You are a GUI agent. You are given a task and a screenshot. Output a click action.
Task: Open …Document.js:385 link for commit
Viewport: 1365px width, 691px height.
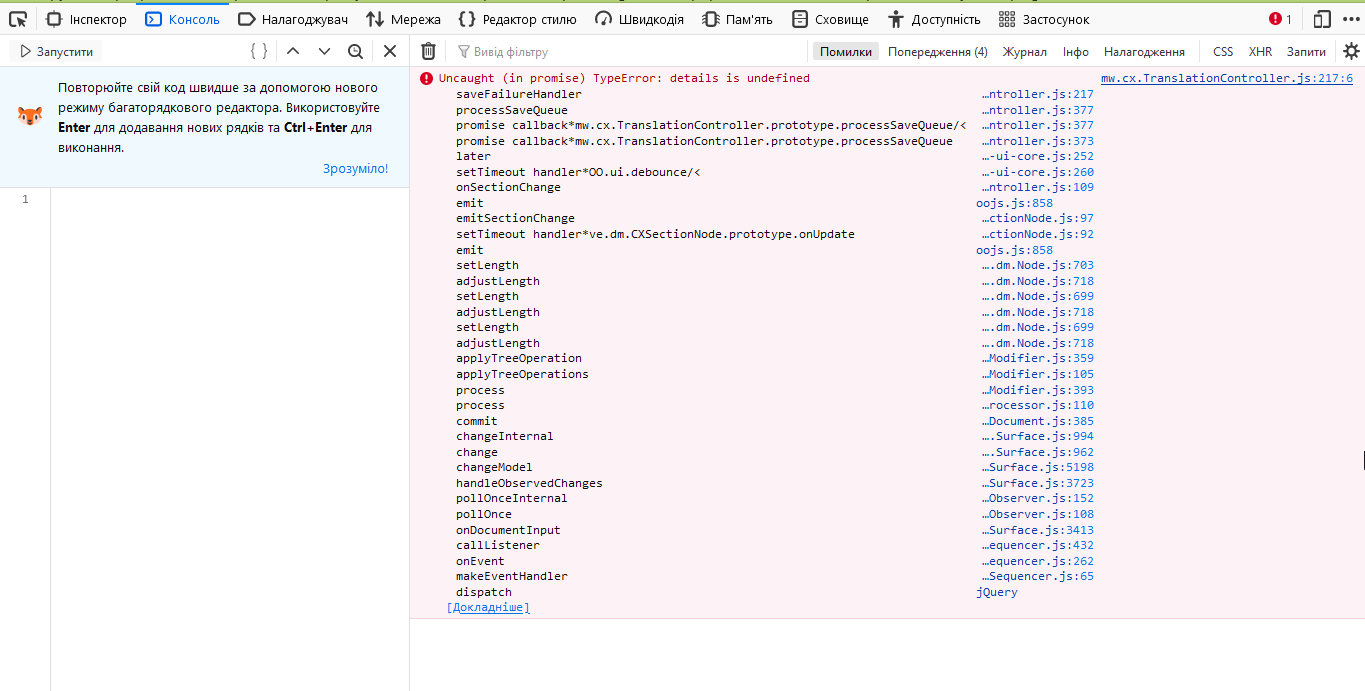click(x=1037, y=421)
